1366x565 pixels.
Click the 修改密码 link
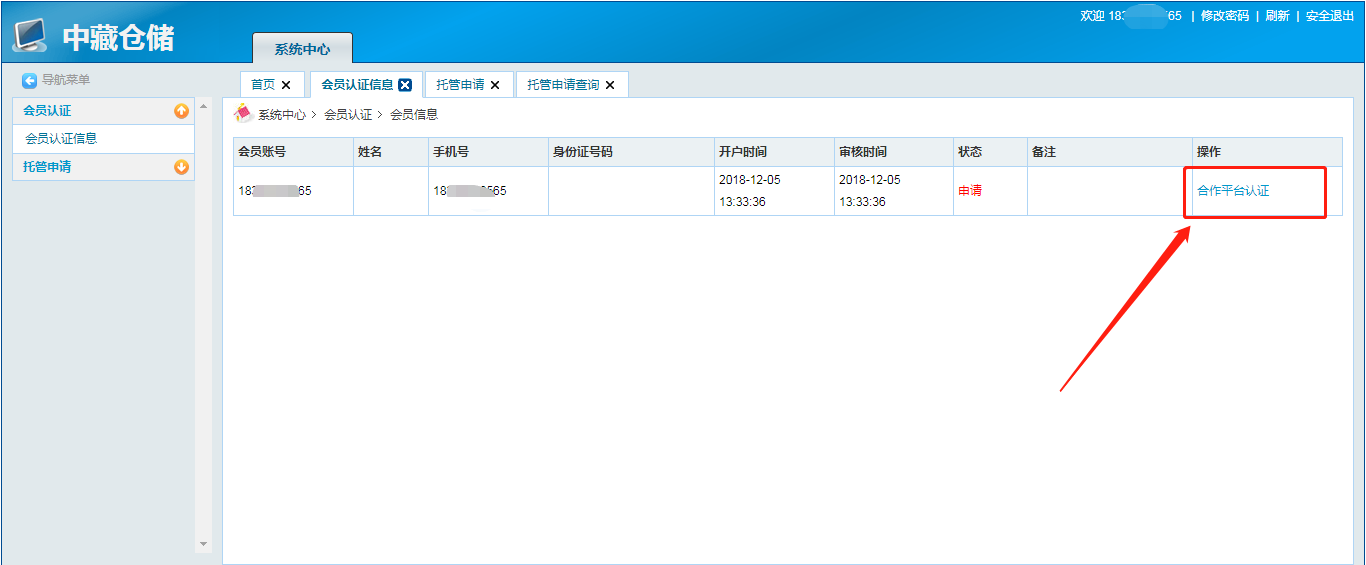coord(1224,16)
